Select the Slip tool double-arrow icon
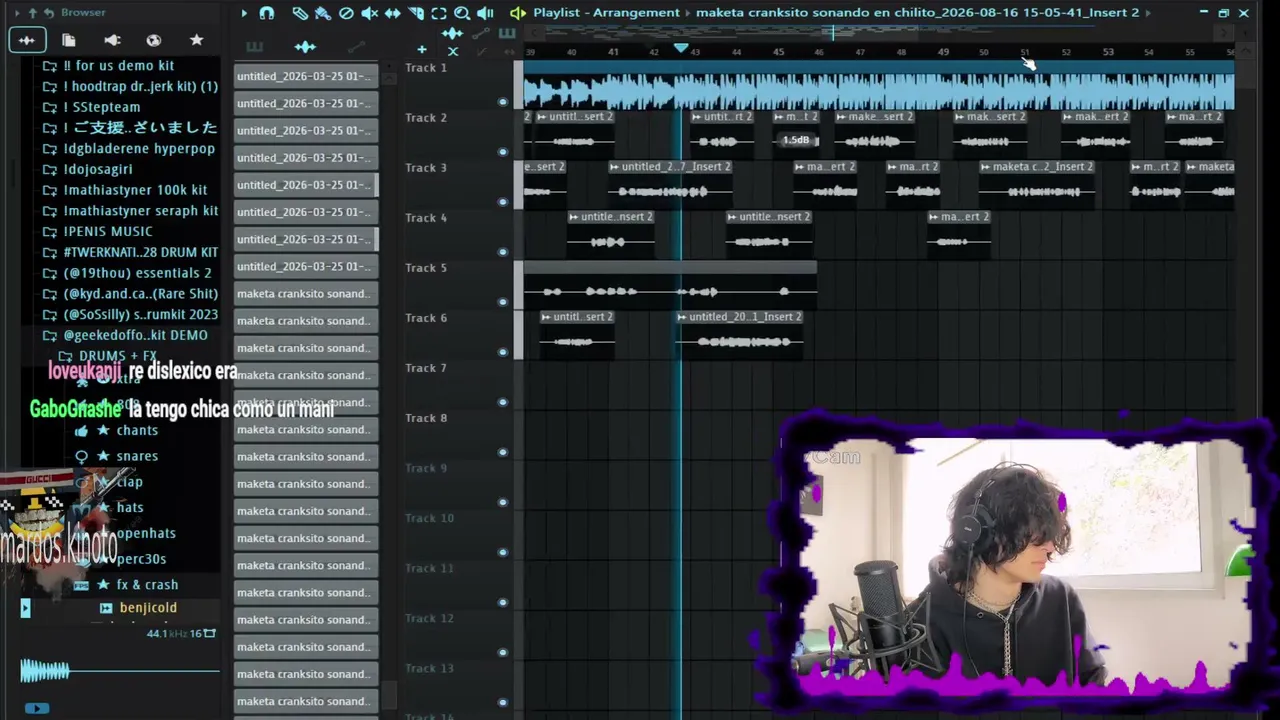 tap(393, 13)
